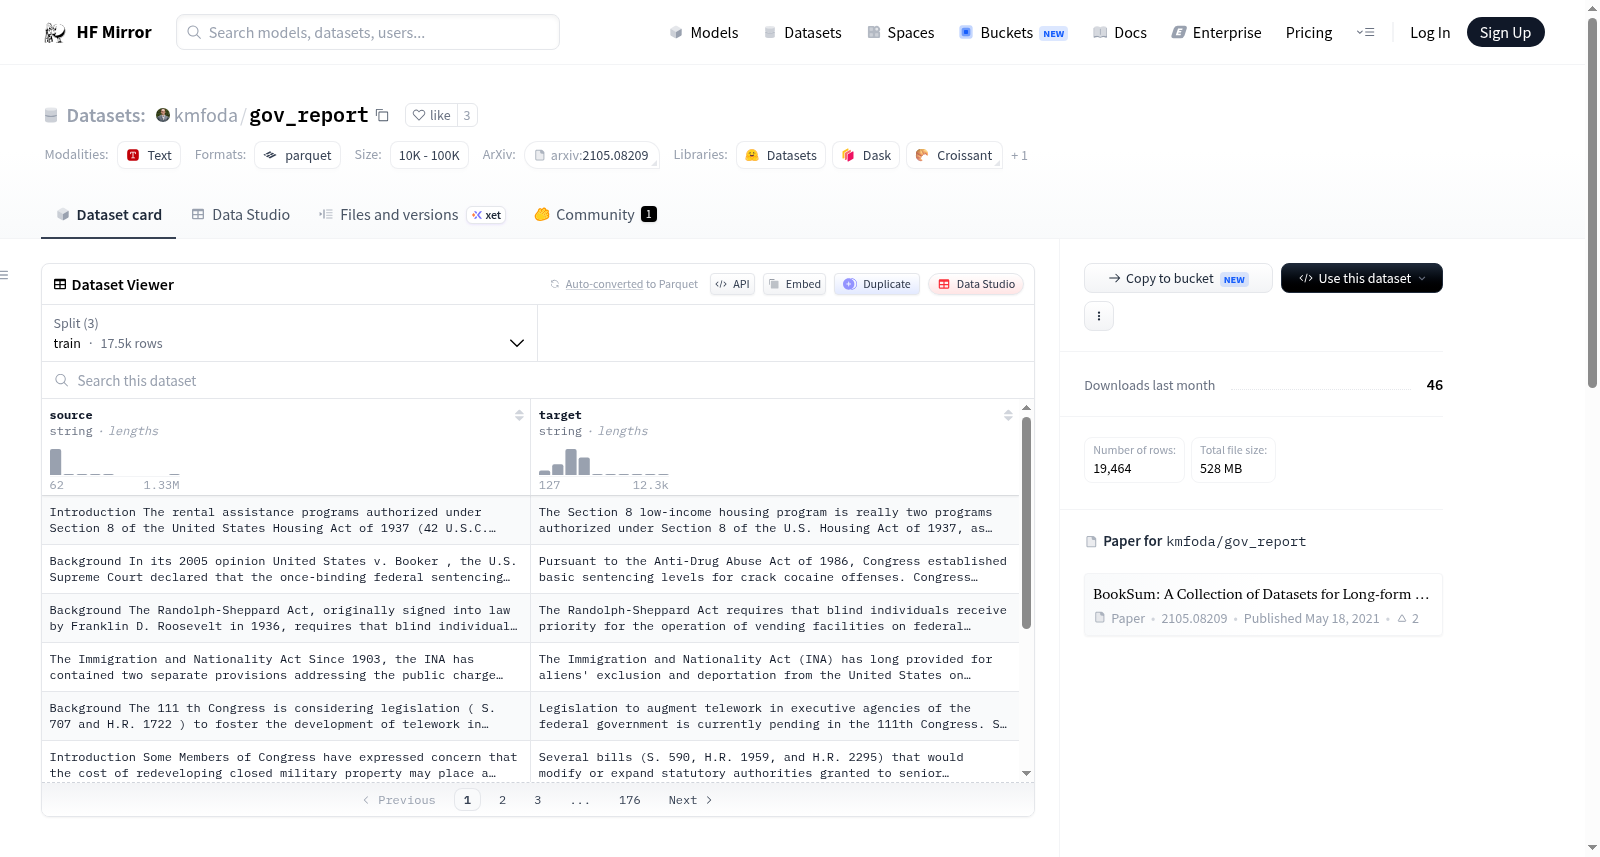
Task: Open the Files and versions tab
Action: tap(411, 214)
